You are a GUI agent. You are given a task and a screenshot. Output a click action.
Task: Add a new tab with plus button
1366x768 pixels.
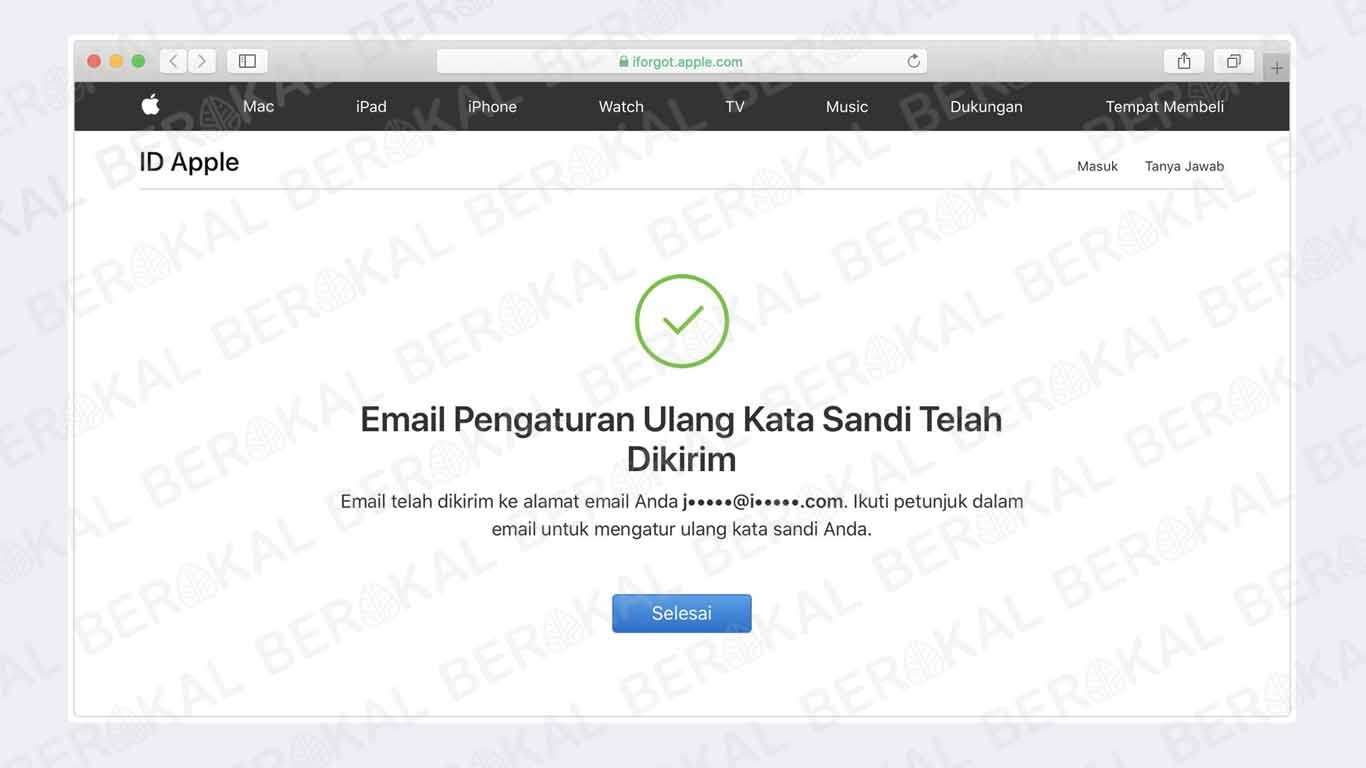1277,68
